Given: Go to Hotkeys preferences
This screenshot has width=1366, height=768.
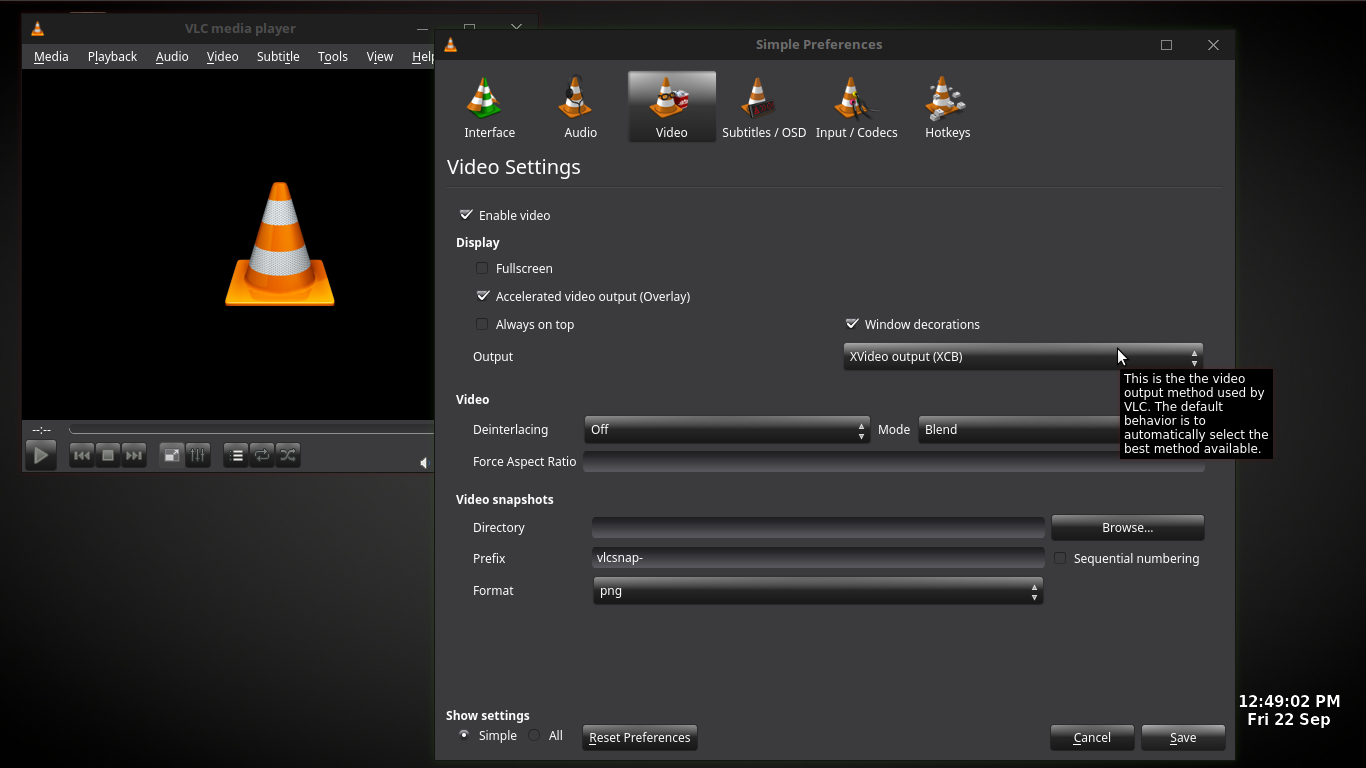Looking at the screenshot, I should pyautogui.click(x=947, y=107).
